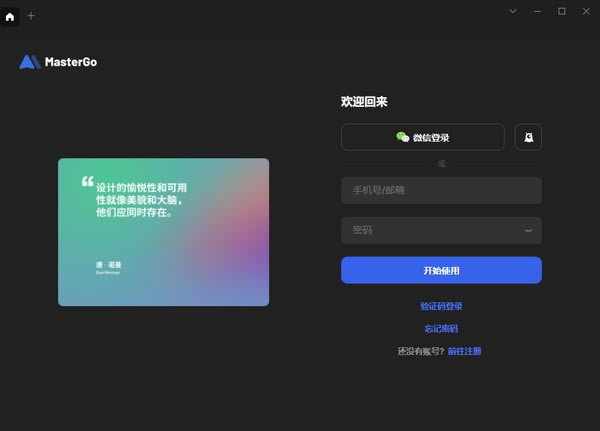Switch to 验证码登录 login
The image size is (600, 431).
(x=441, y=306)
